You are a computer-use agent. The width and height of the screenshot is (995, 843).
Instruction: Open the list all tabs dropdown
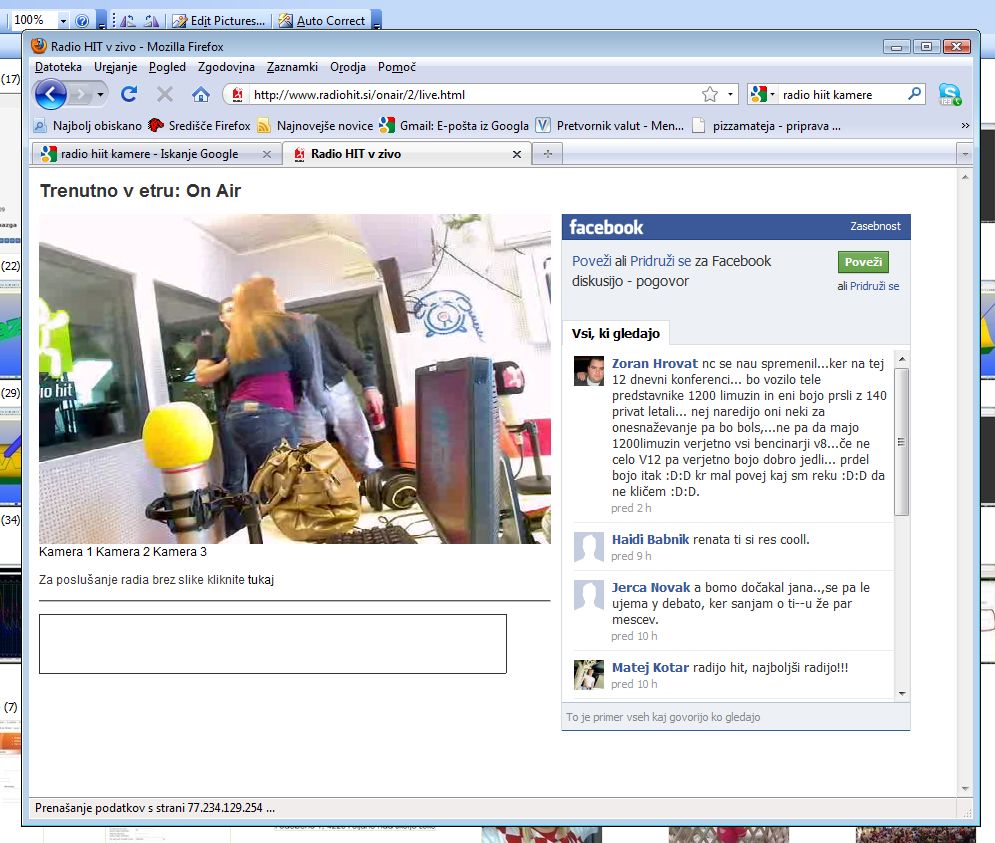click(965, 154)
